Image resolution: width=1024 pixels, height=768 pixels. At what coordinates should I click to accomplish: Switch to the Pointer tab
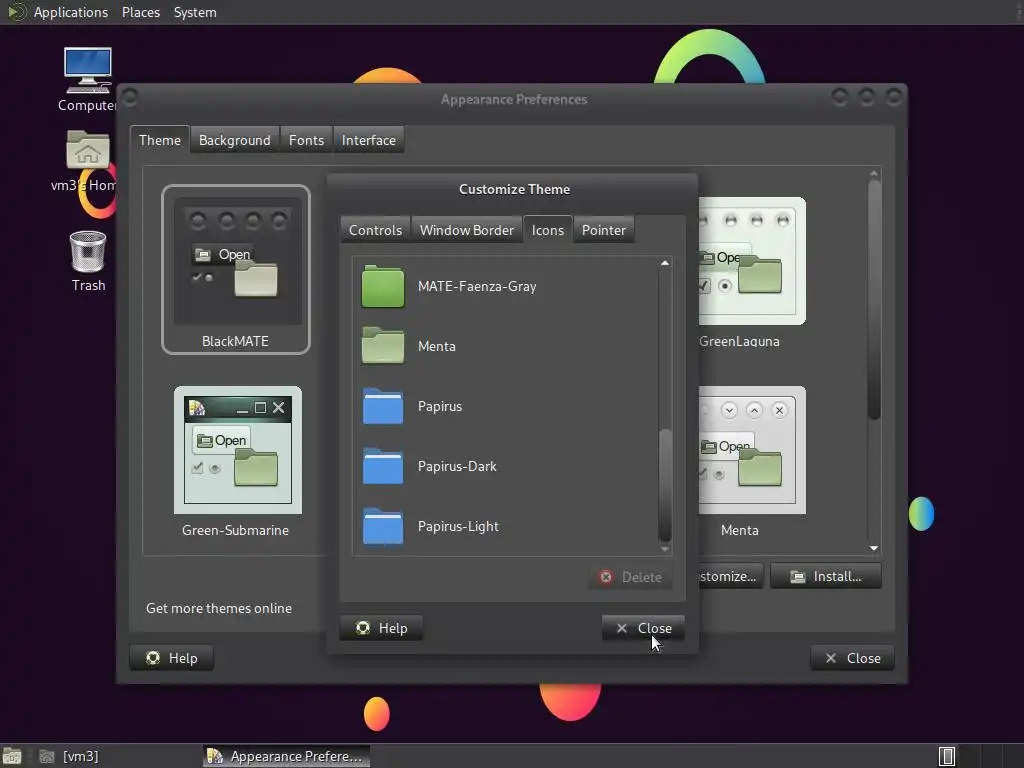tap(603, 230)
